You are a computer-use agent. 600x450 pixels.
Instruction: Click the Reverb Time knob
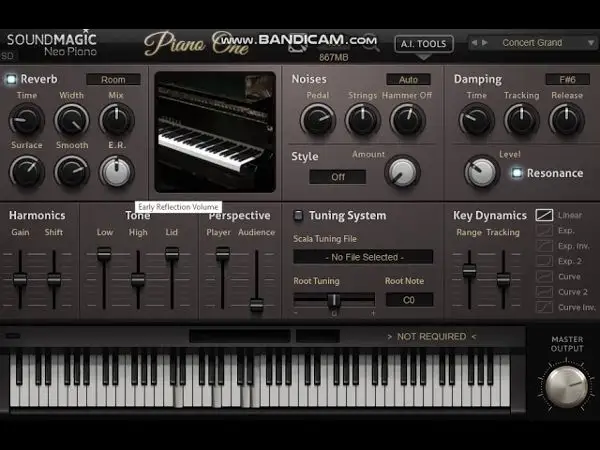[26, 121]
